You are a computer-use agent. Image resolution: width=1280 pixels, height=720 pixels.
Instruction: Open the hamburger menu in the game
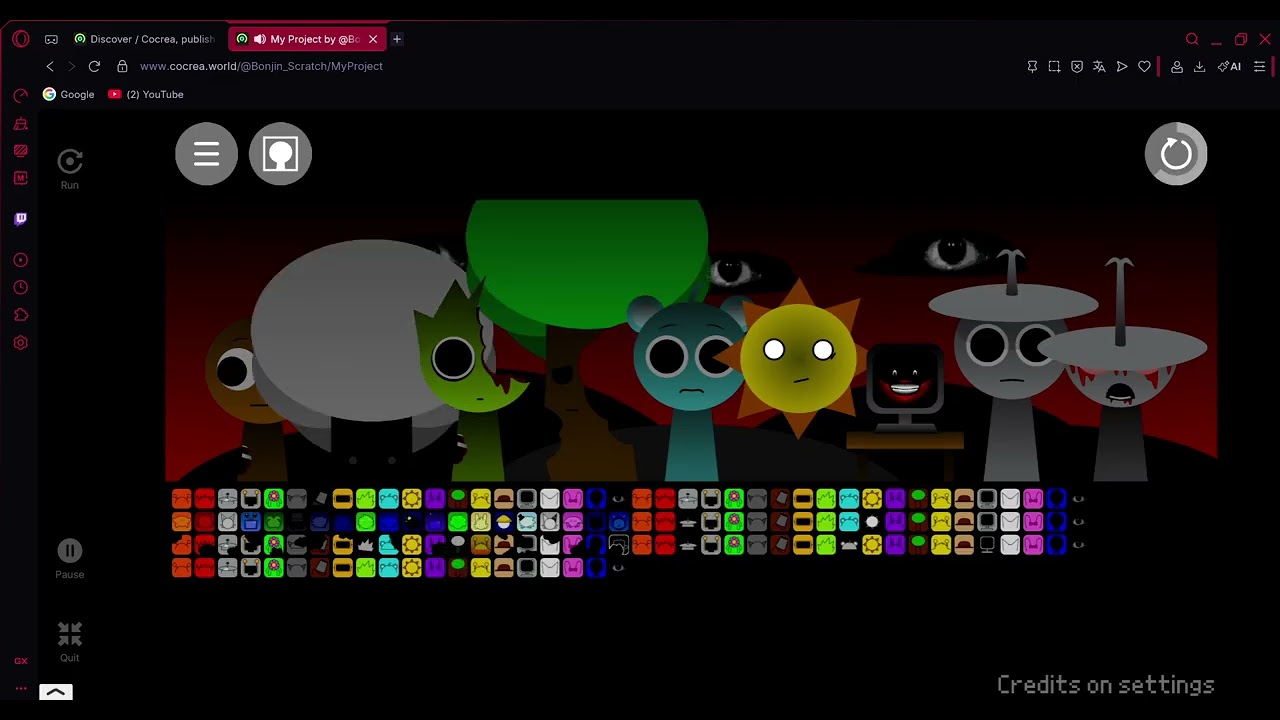pyautogui.click(x=206, y=154)
